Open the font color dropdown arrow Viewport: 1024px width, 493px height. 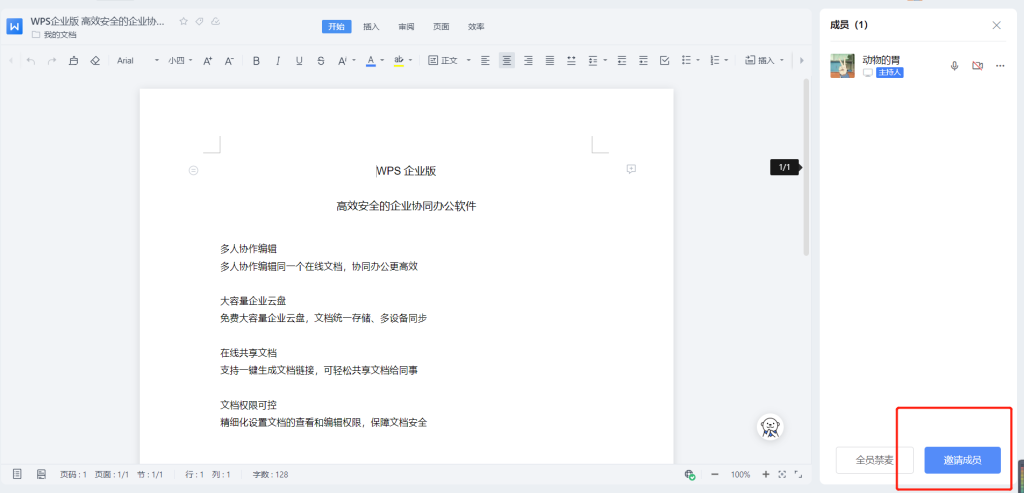pyautogui.click(x=382, y=61)
